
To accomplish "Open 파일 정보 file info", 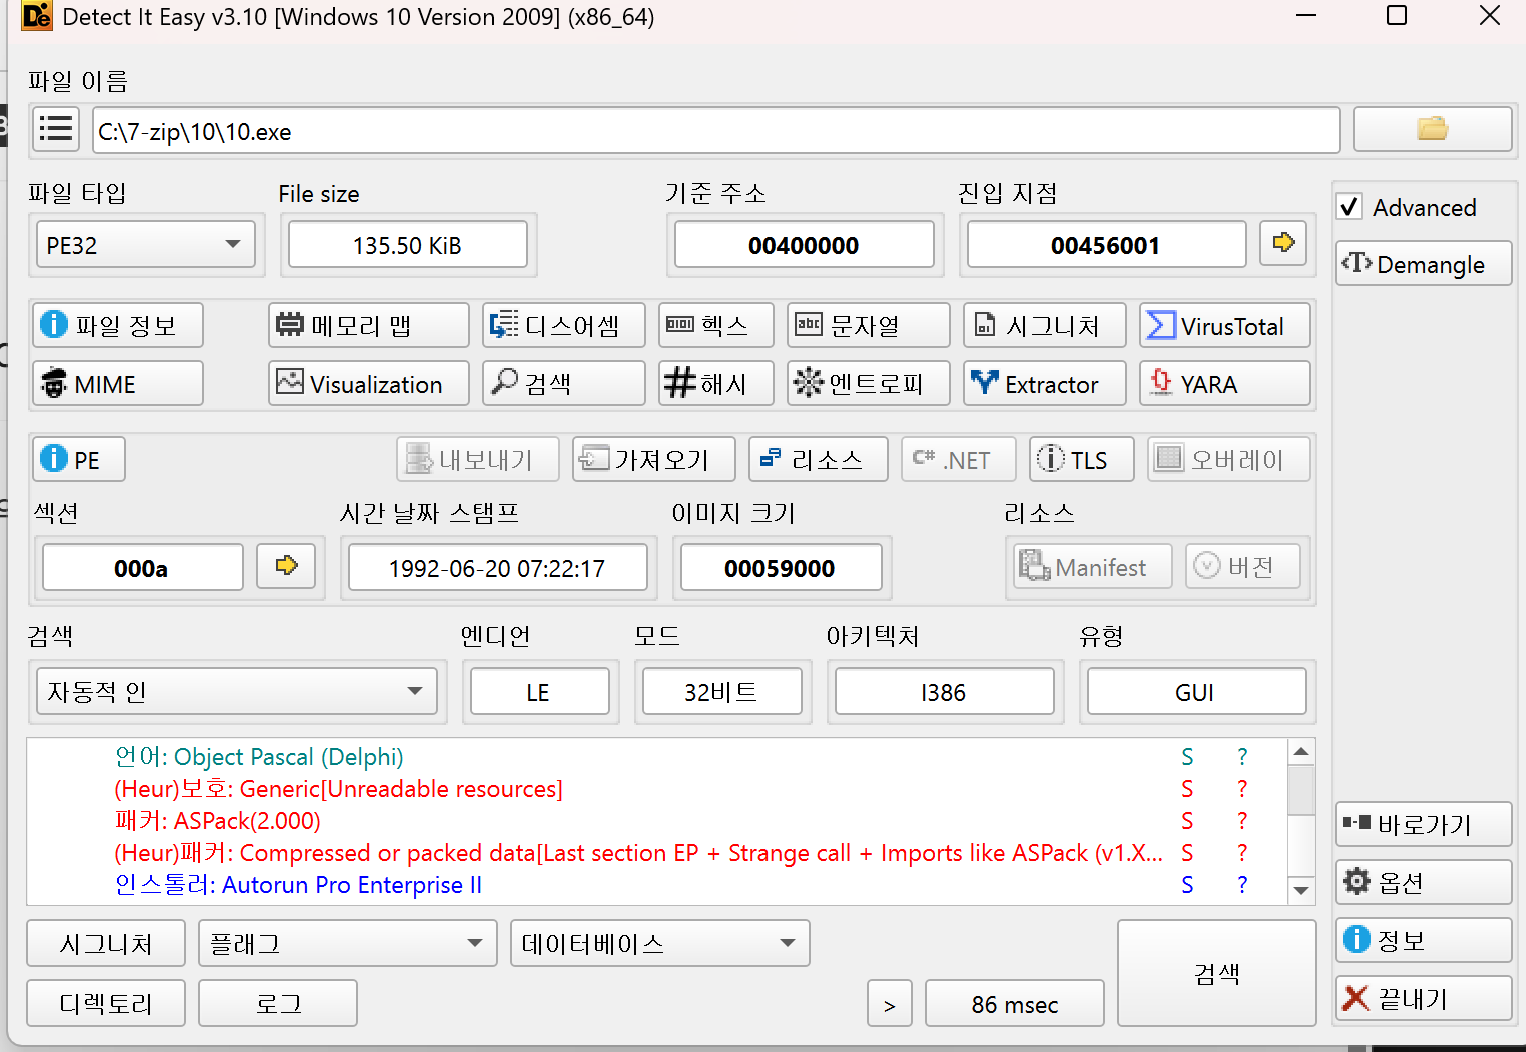I will 118,325.
